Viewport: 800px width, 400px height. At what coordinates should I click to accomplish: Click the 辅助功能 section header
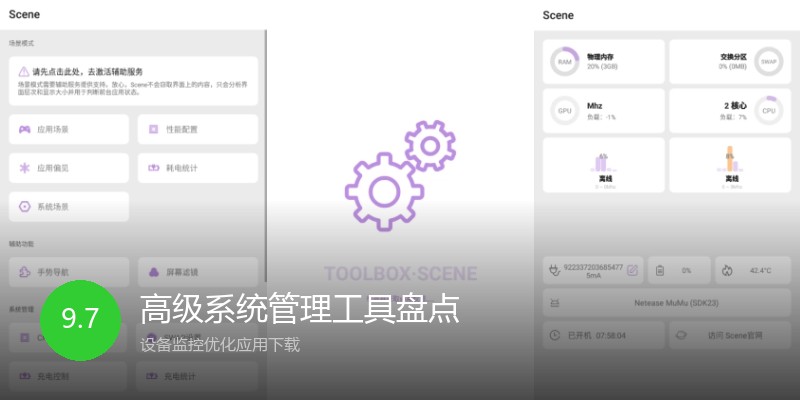coord(21,244)
